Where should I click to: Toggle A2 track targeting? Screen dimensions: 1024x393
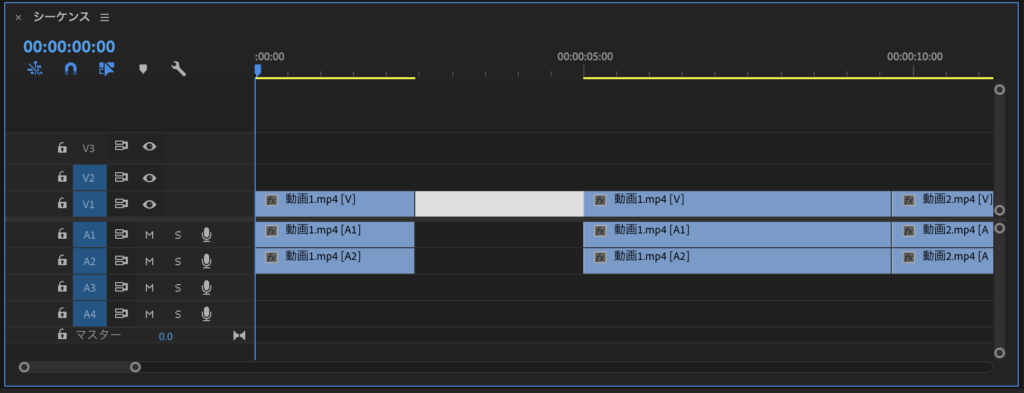[89, 260]
